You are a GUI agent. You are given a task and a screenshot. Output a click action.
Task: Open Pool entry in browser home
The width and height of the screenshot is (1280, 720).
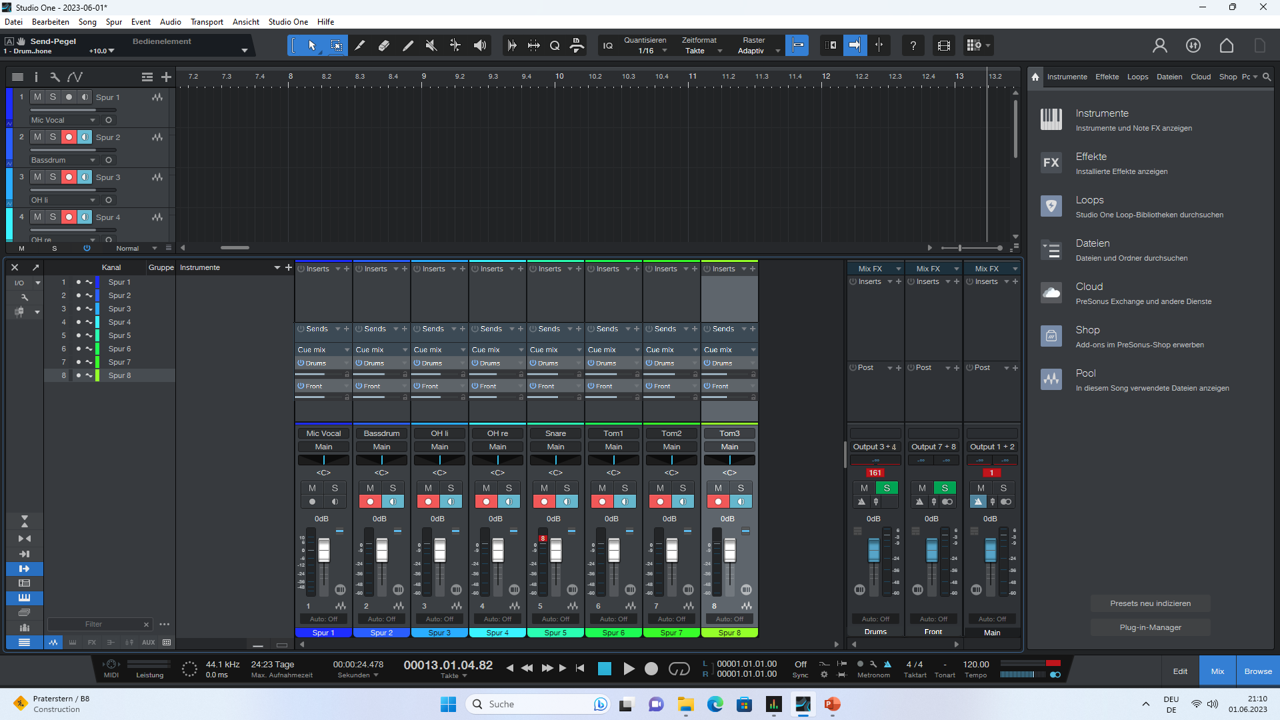click(x=1150, y=380)
